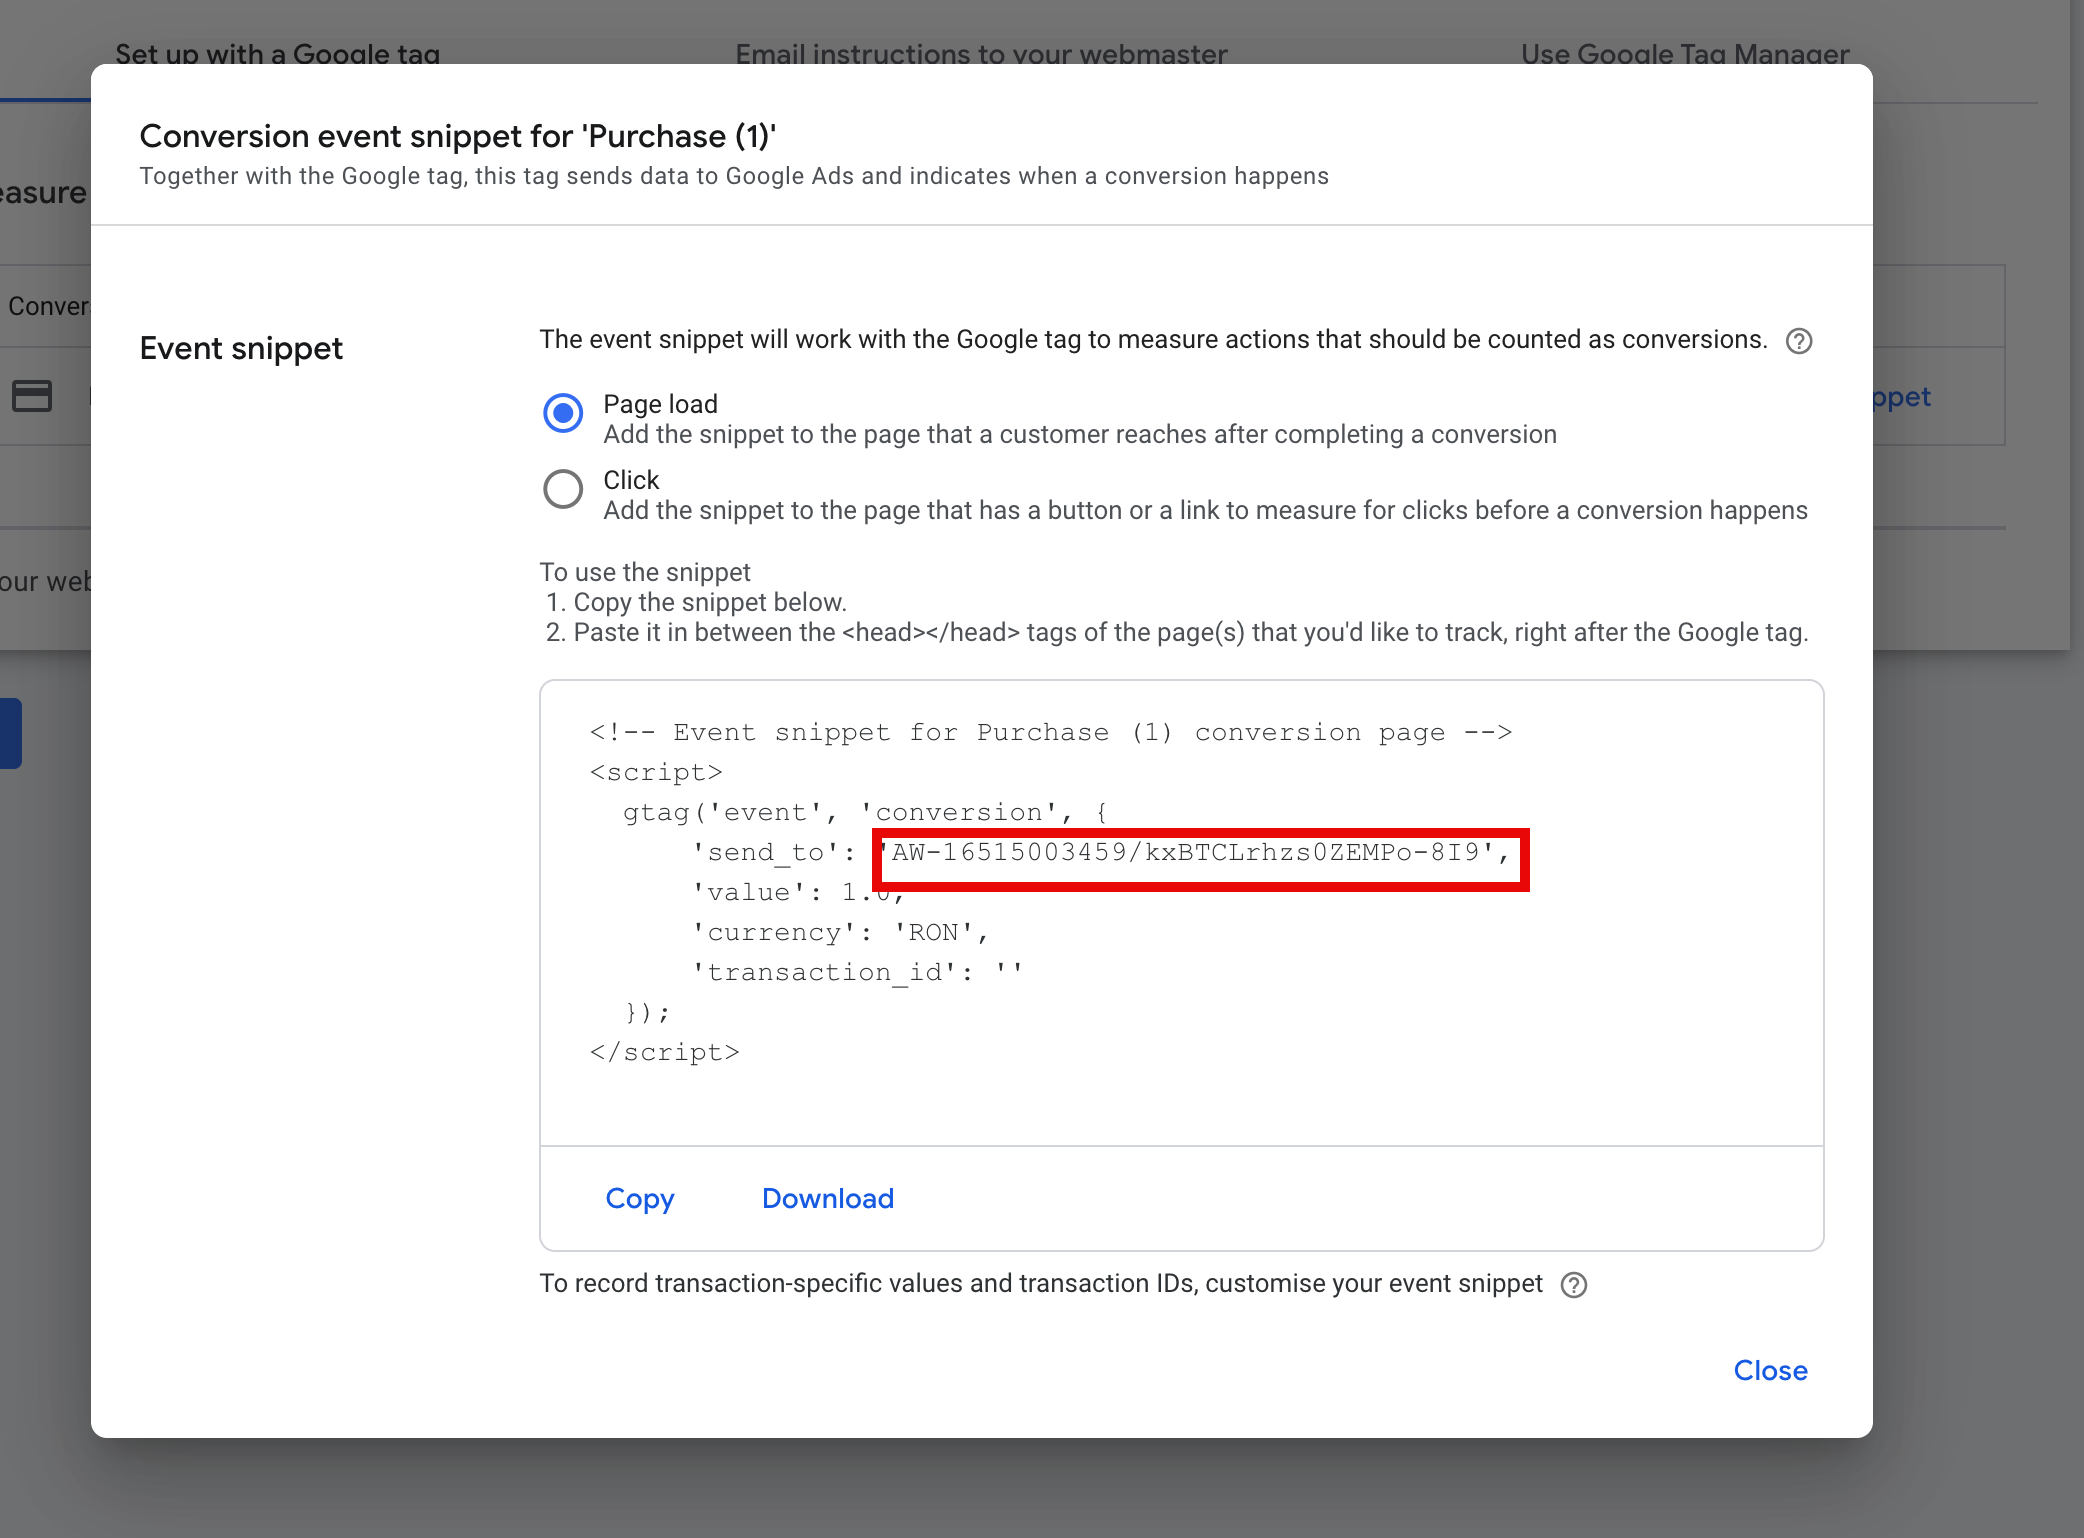Open help icon beside customise event snippet
The width and height of the screenshot is (2084, 1538).
(x=1573, y=1285)
